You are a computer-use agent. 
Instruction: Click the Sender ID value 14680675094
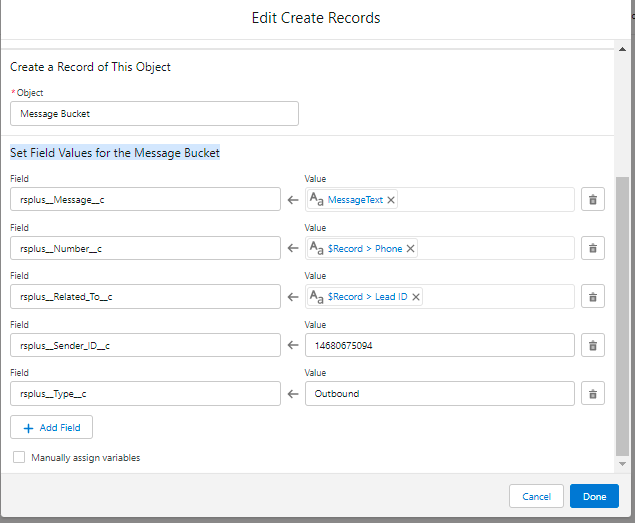(439, 345)
